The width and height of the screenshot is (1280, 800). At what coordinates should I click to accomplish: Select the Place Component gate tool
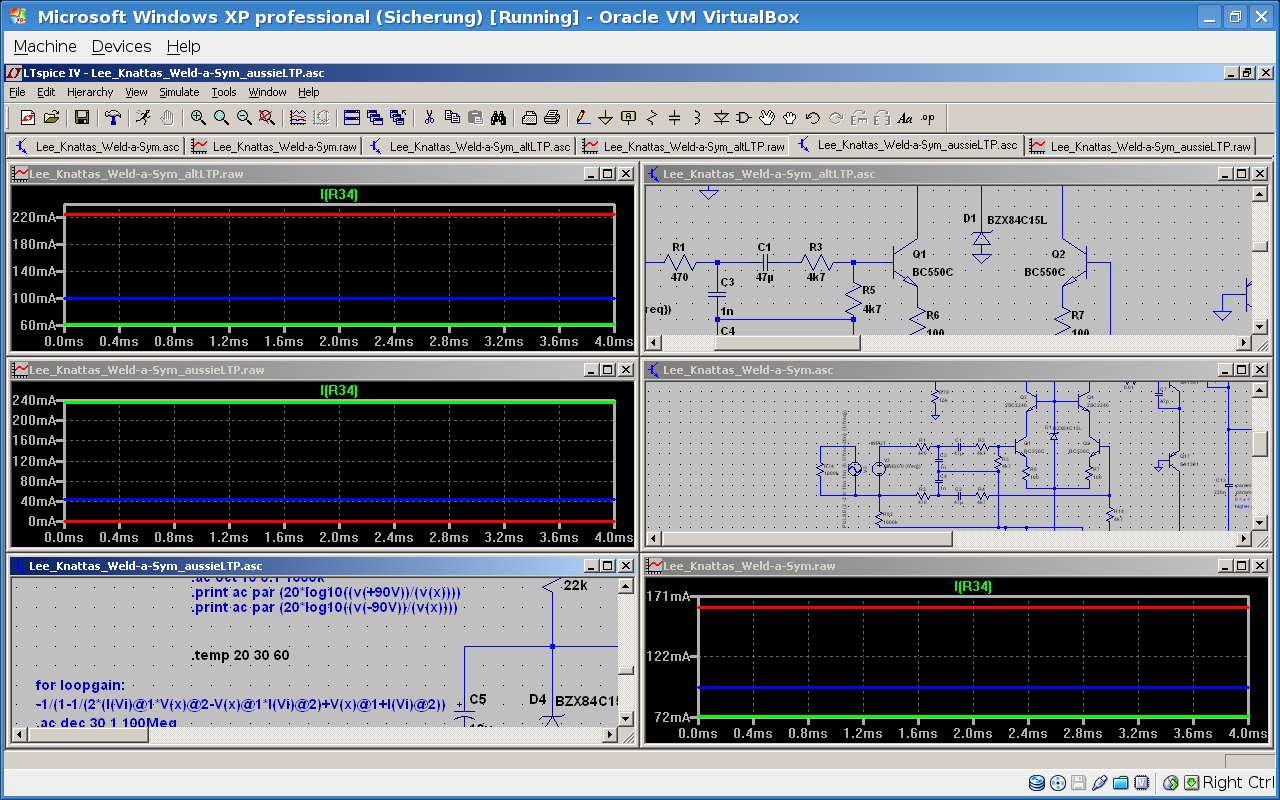click(x=744, y=117)
